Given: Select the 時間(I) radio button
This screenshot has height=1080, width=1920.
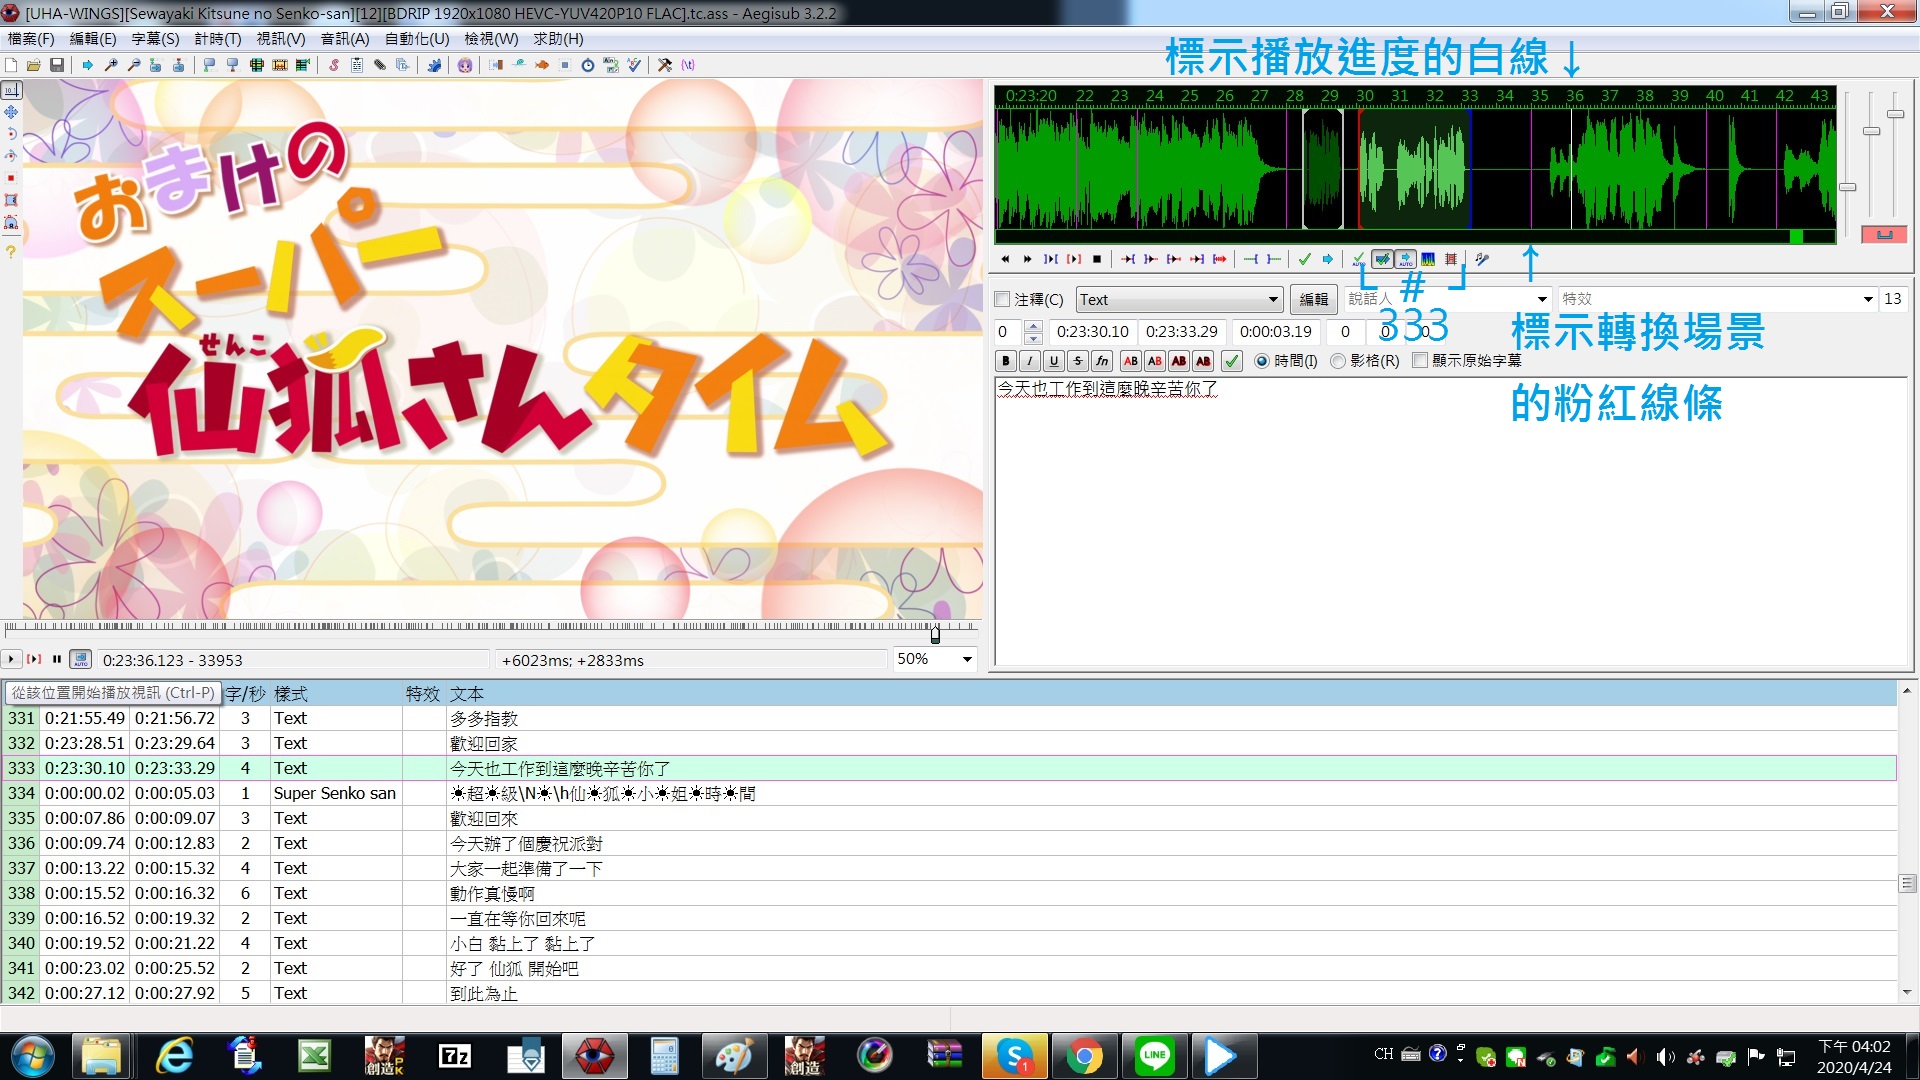Looking at the screenshot, I should click(x=1262, y=360).
